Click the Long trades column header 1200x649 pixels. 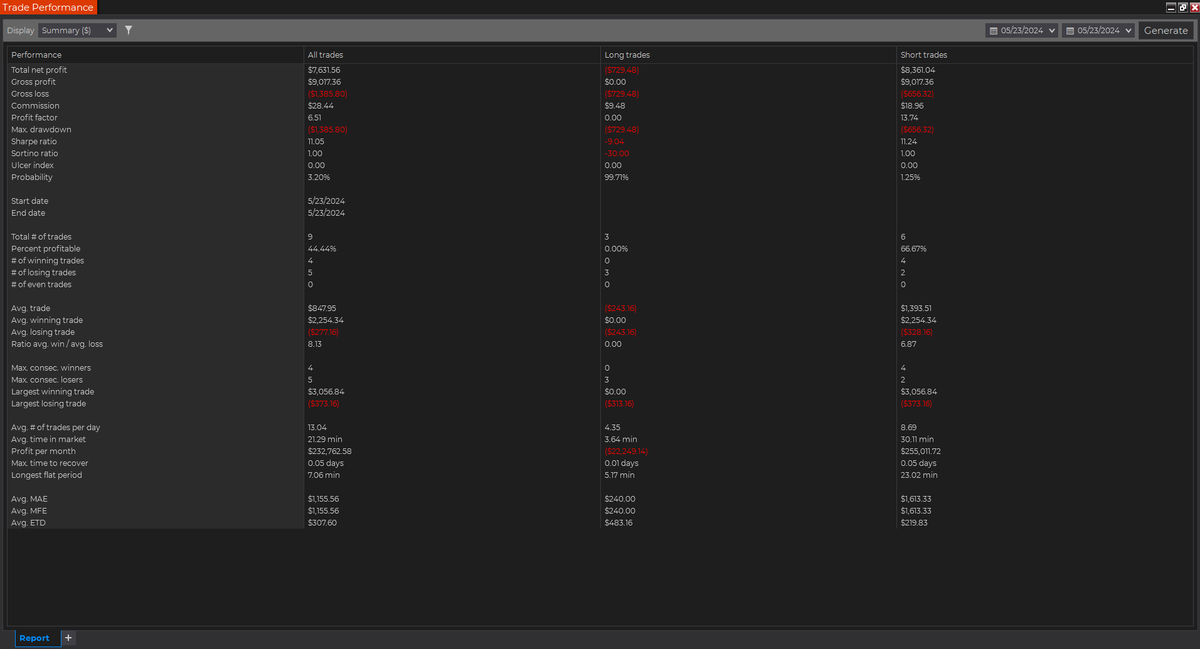626,55
